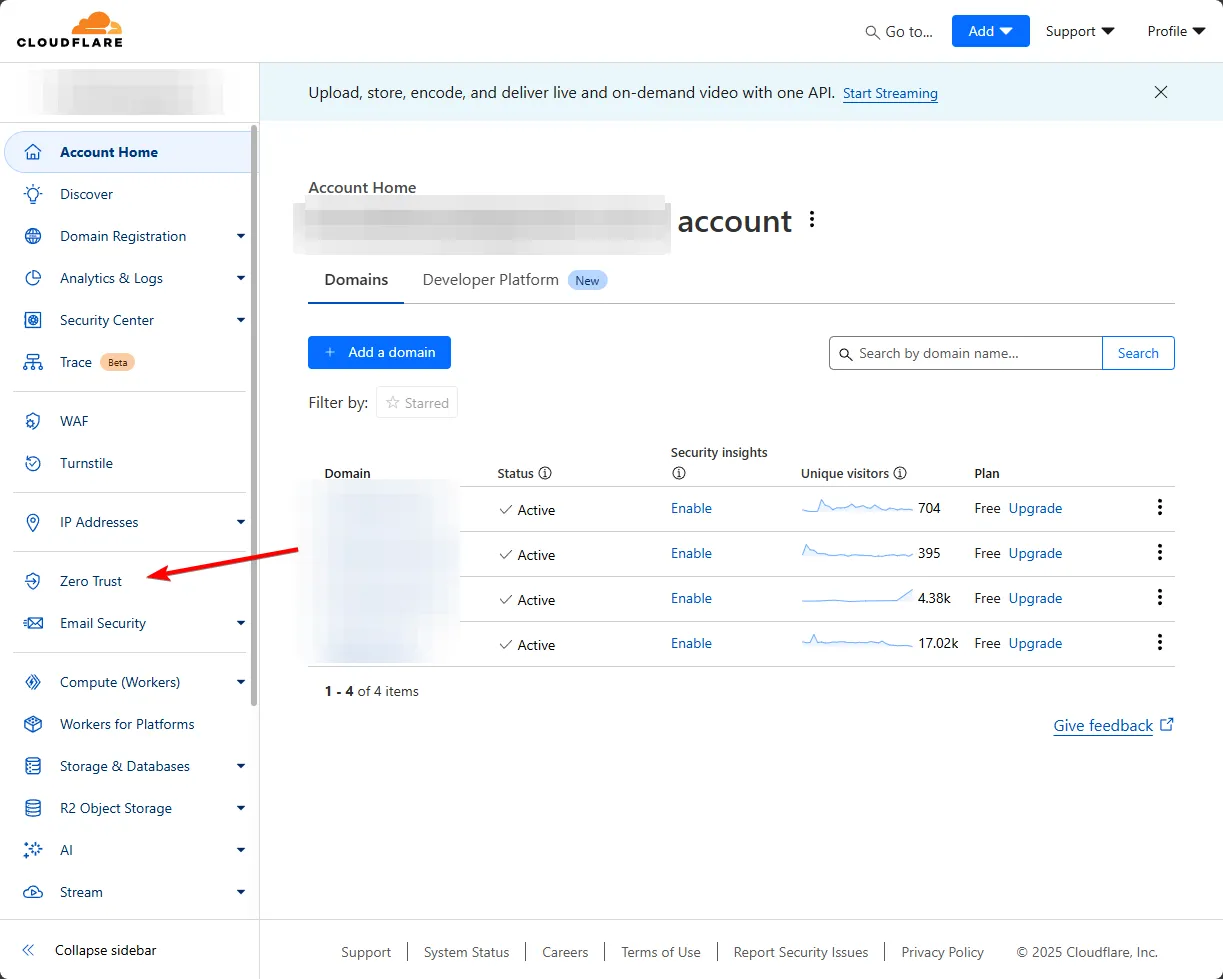Expand the Storage & Databases submenu
Viewport: 1223px width, 979px height.
[x=241, y=766]
